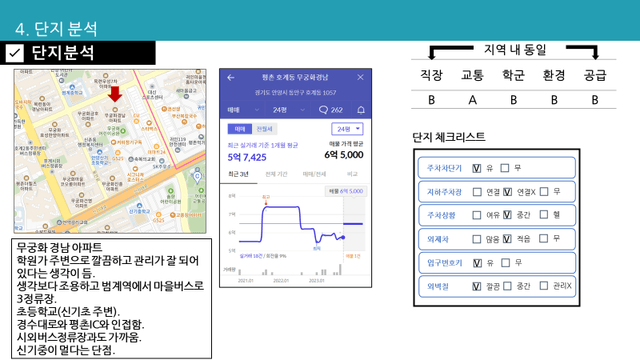640x360 pixels.
Task: Check 헬 in the 주차상황 row
Action: [544, 214]
